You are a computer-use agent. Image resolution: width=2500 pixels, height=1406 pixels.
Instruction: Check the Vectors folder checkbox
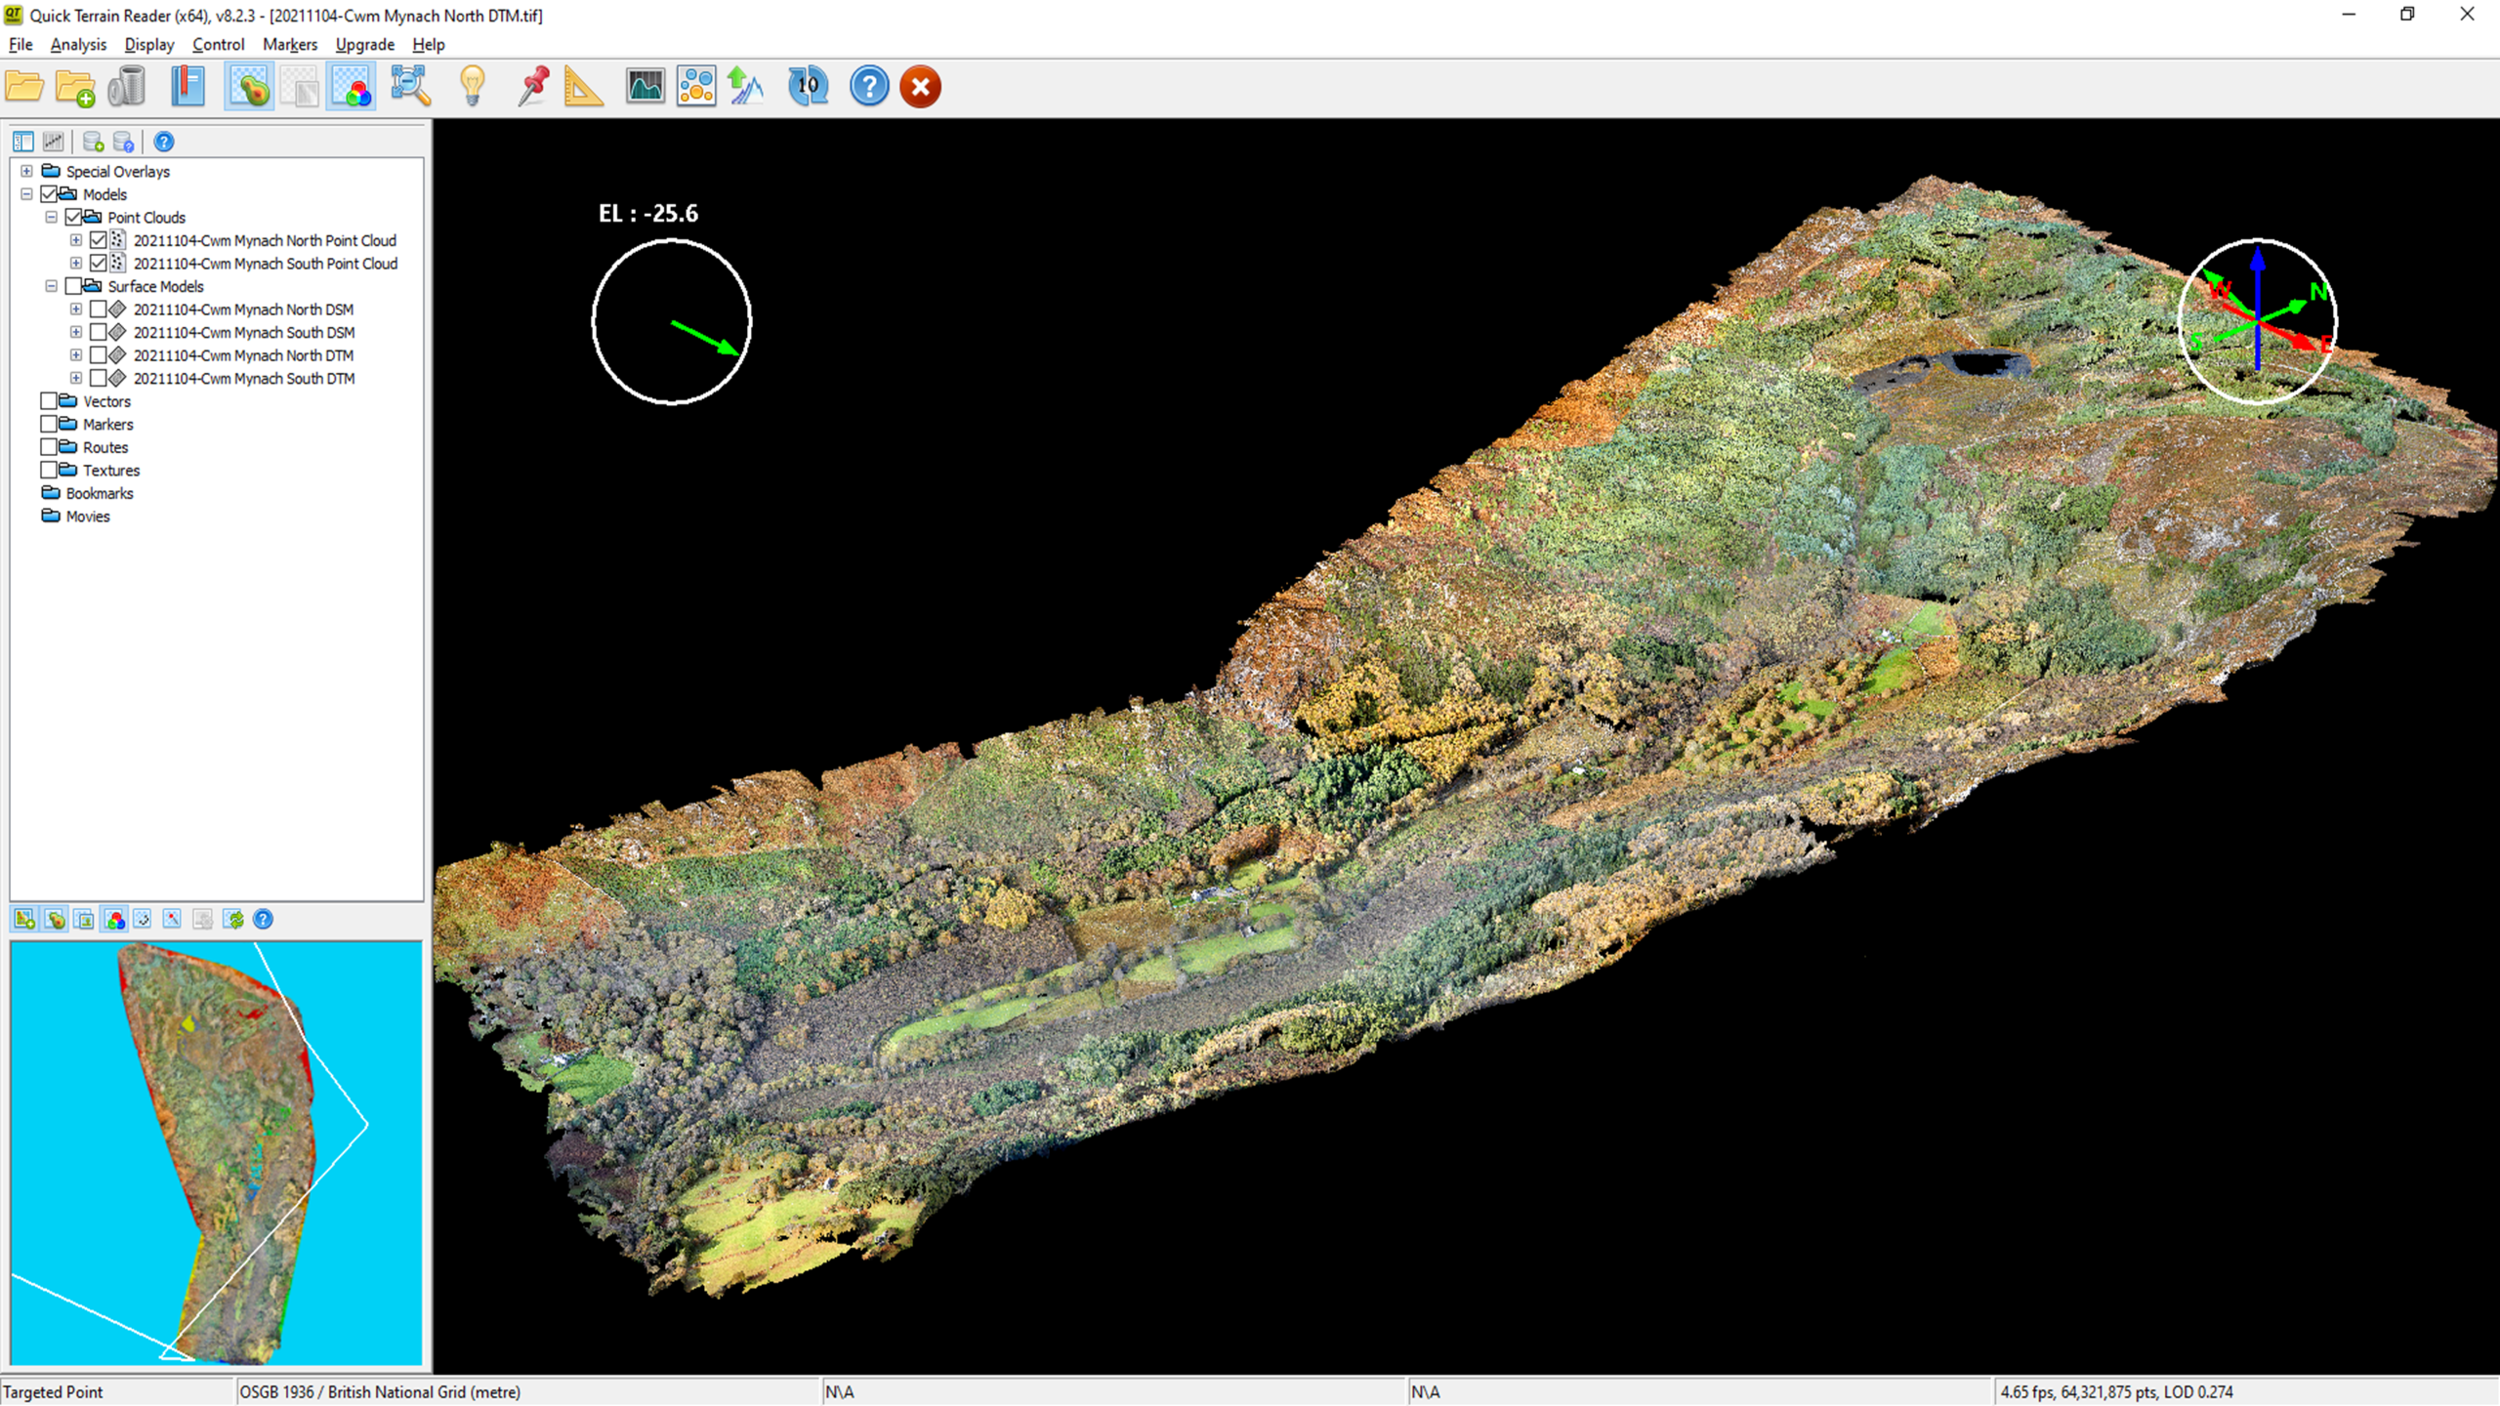click(x=48, y=401)
